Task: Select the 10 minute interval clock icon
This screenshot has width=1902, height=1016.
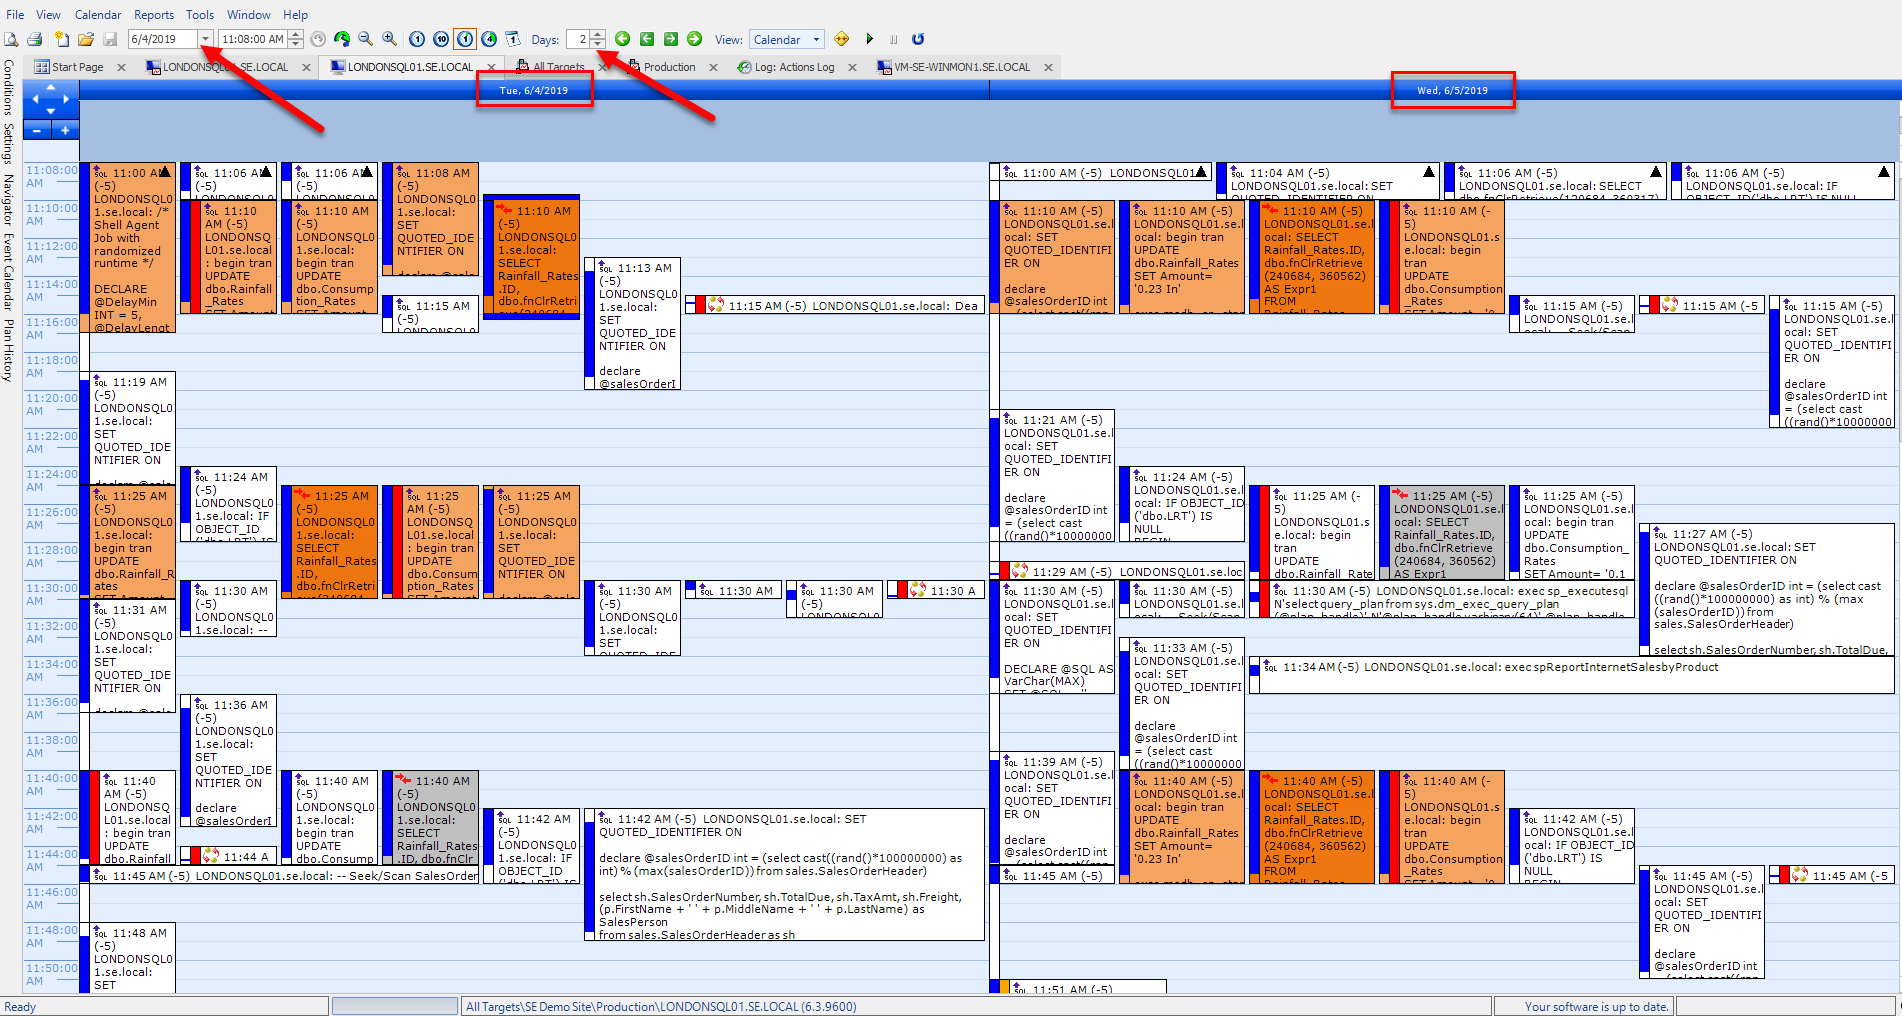Action: pos(441,39)
